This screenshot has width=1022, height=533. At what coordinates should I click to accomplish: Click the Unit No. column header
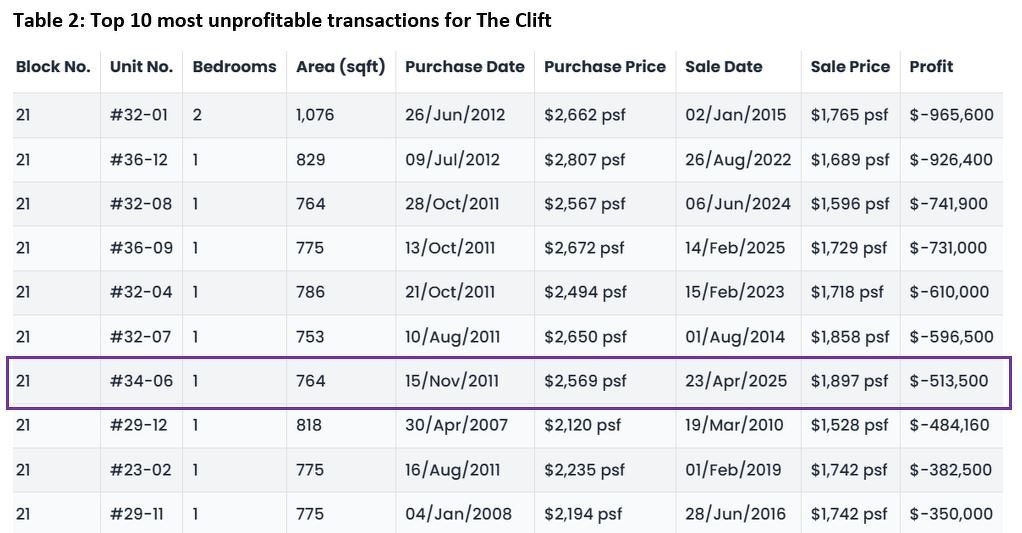tap(141, 67)
